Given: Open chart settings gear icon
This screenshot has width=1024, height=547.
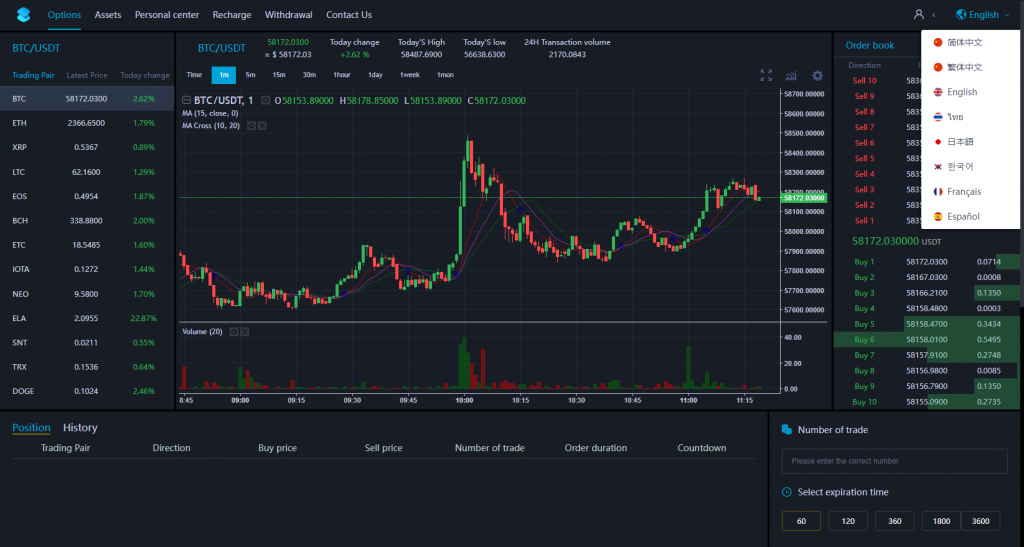Looking at the screenshot, I should pyautogui.click(x=817, y=76).
